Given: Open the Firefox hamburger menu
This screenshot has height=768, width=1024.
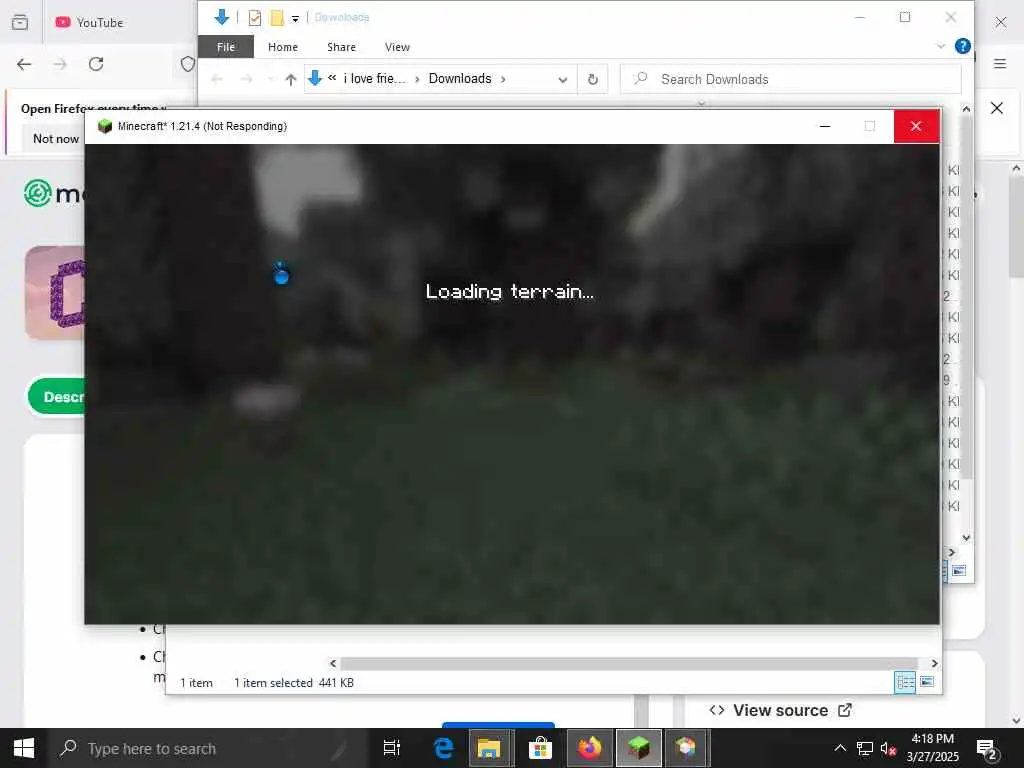Looking at the screenshot, I should coord(1000,64).
